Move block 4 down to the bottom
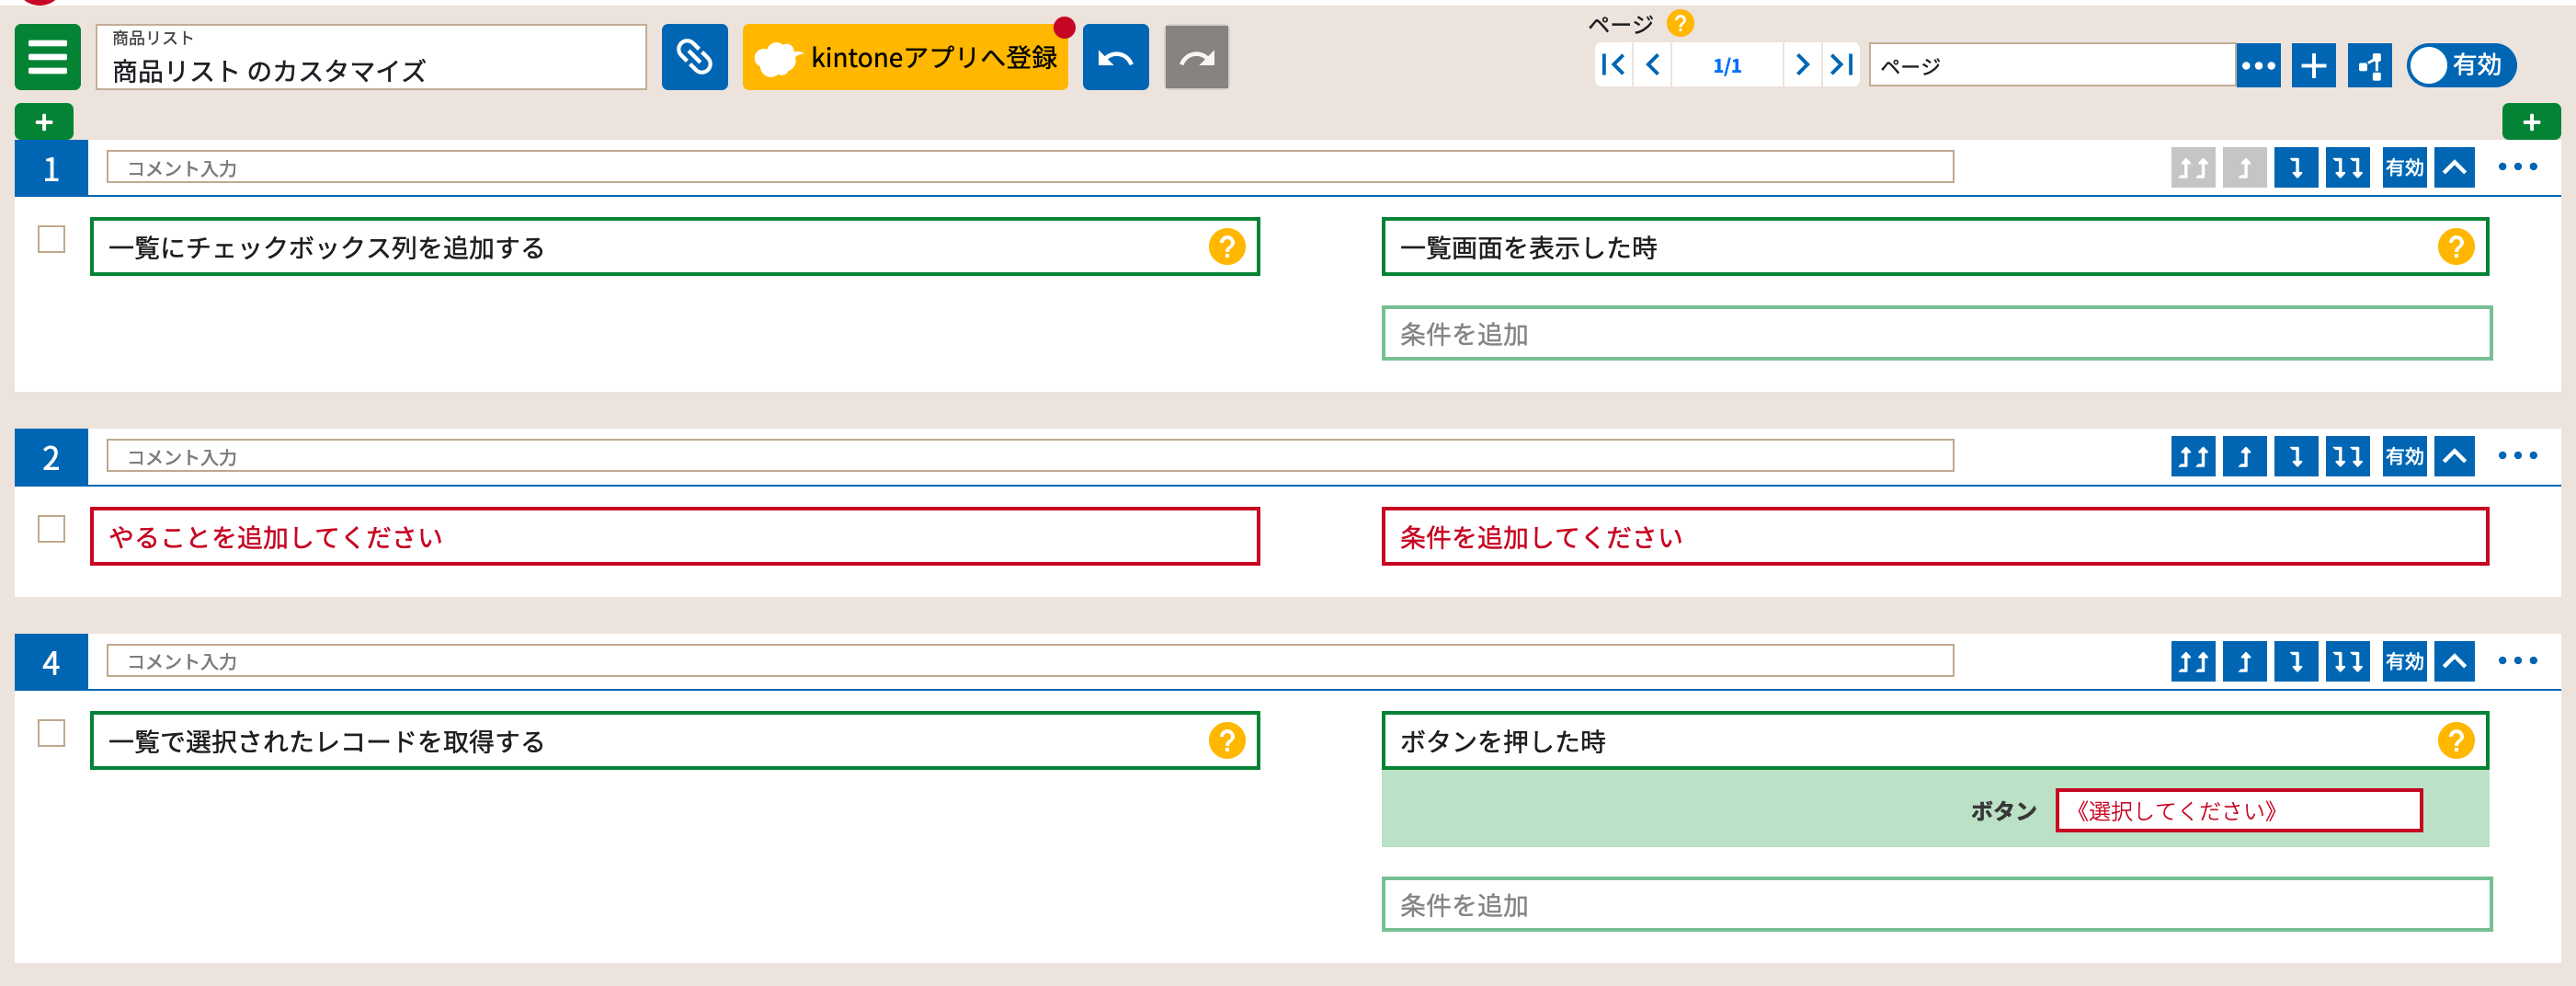The width and height of the screenshot is (2576, 986). click(x=2348, y=661)
